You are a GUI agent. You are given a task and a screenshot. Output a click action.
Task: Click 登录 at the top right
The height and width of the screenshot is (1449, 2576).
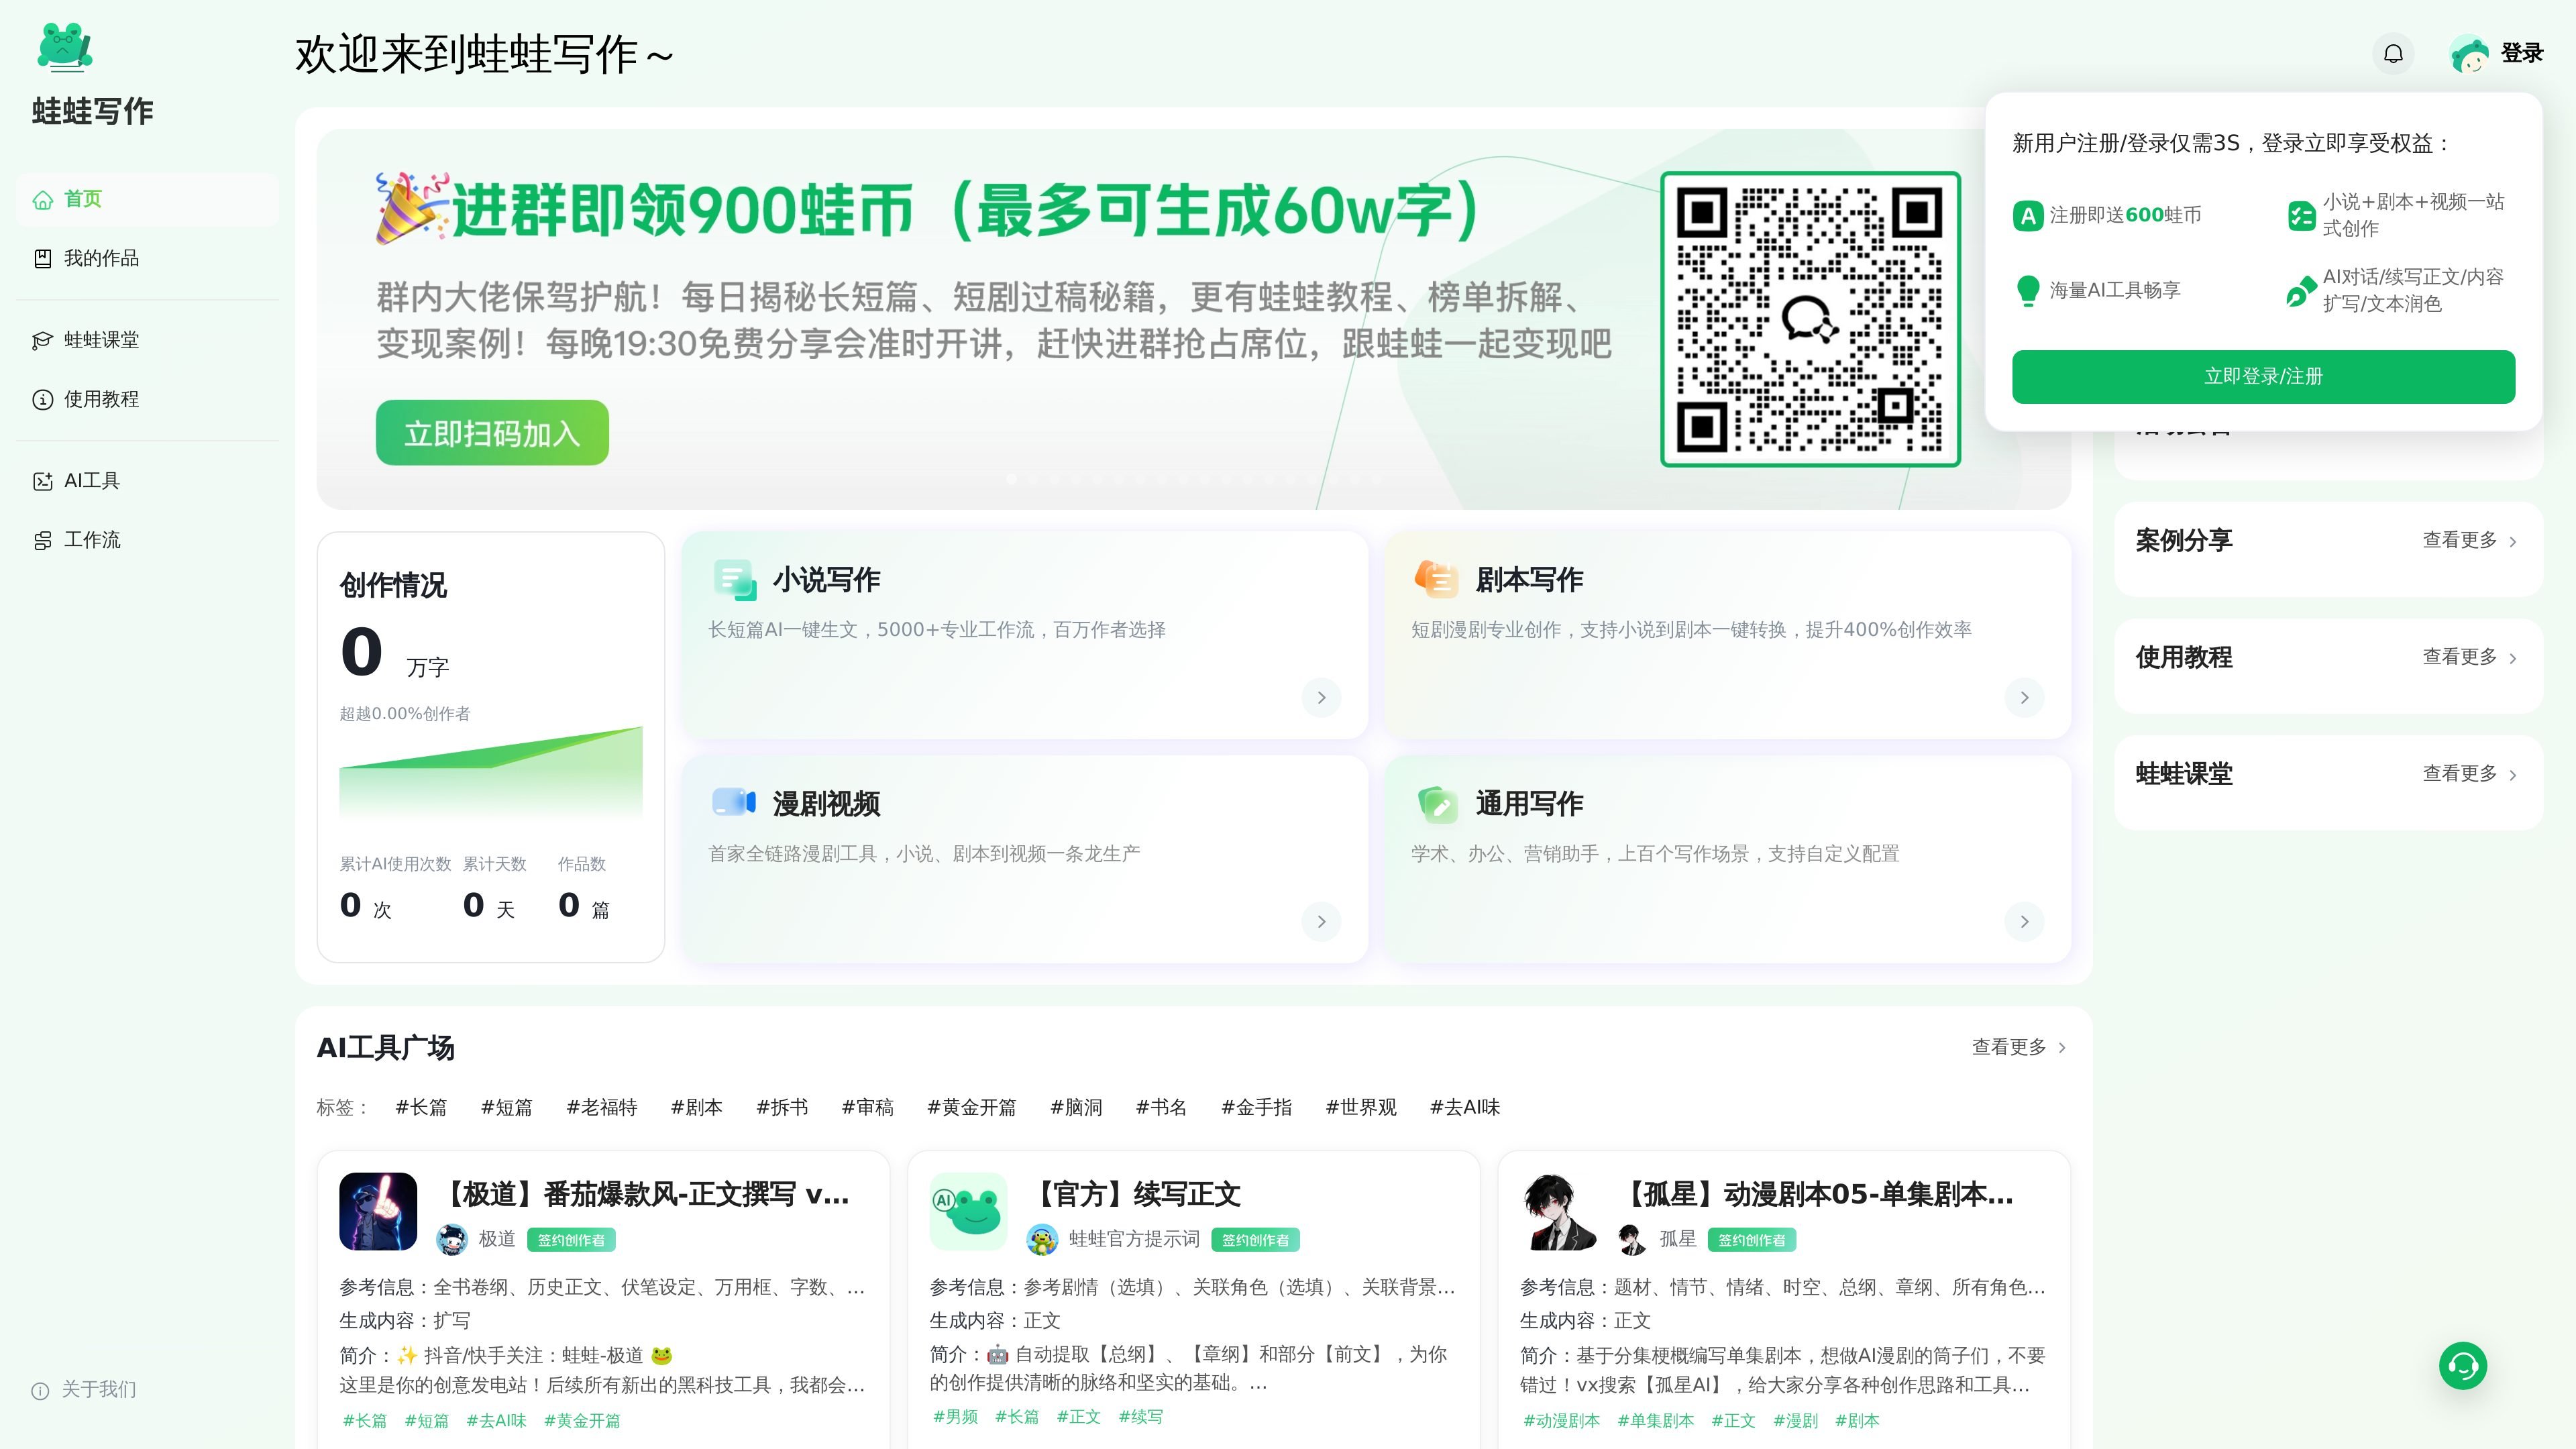(2521, 53)
